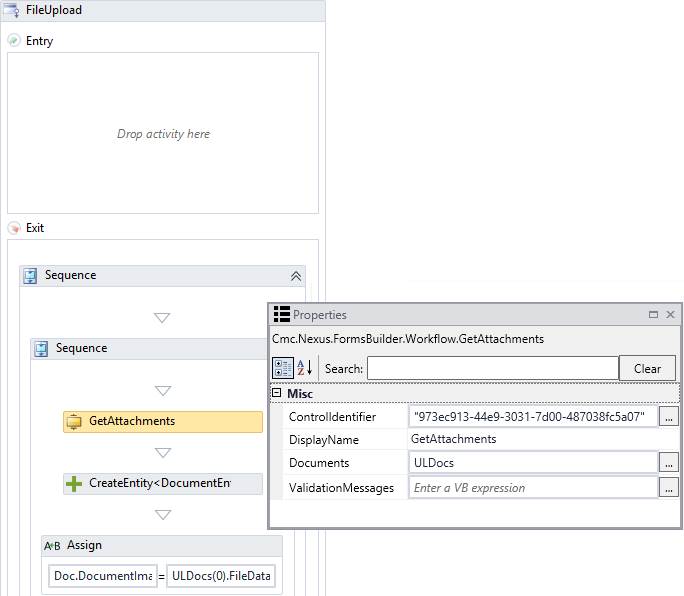Click the FileUpload state icon
Viewport: 684px width, 596px height.
pos(13,10)
